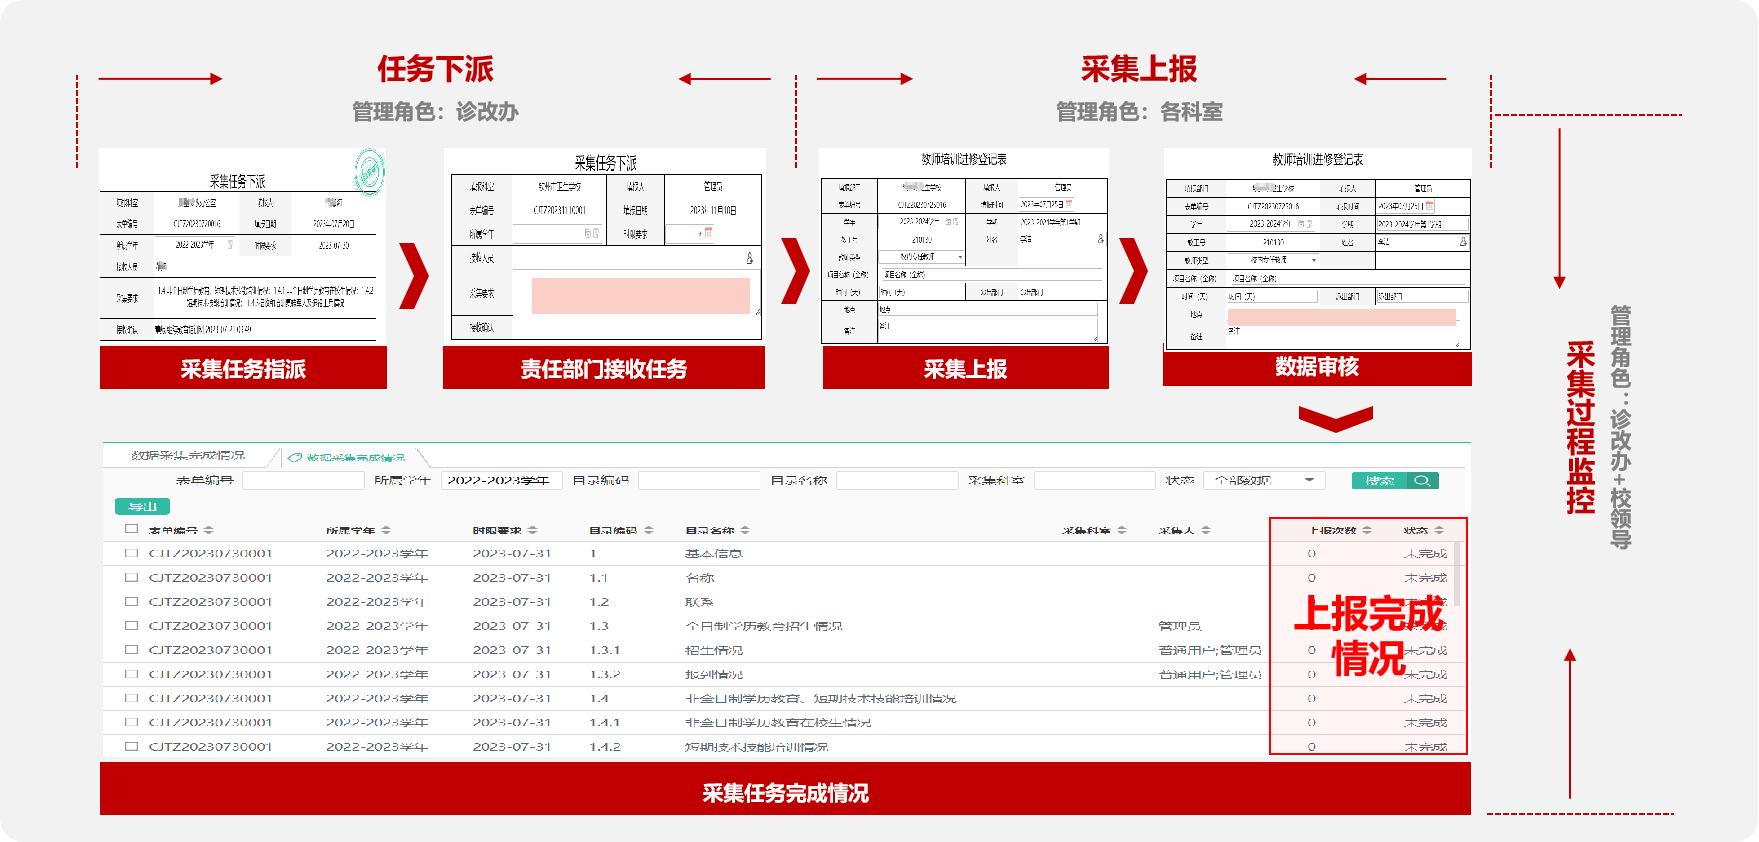Check the row with 目录编码 1.4.1
Image resolution: width=1759 pixels, height=842 pixels.
point(131,722)
